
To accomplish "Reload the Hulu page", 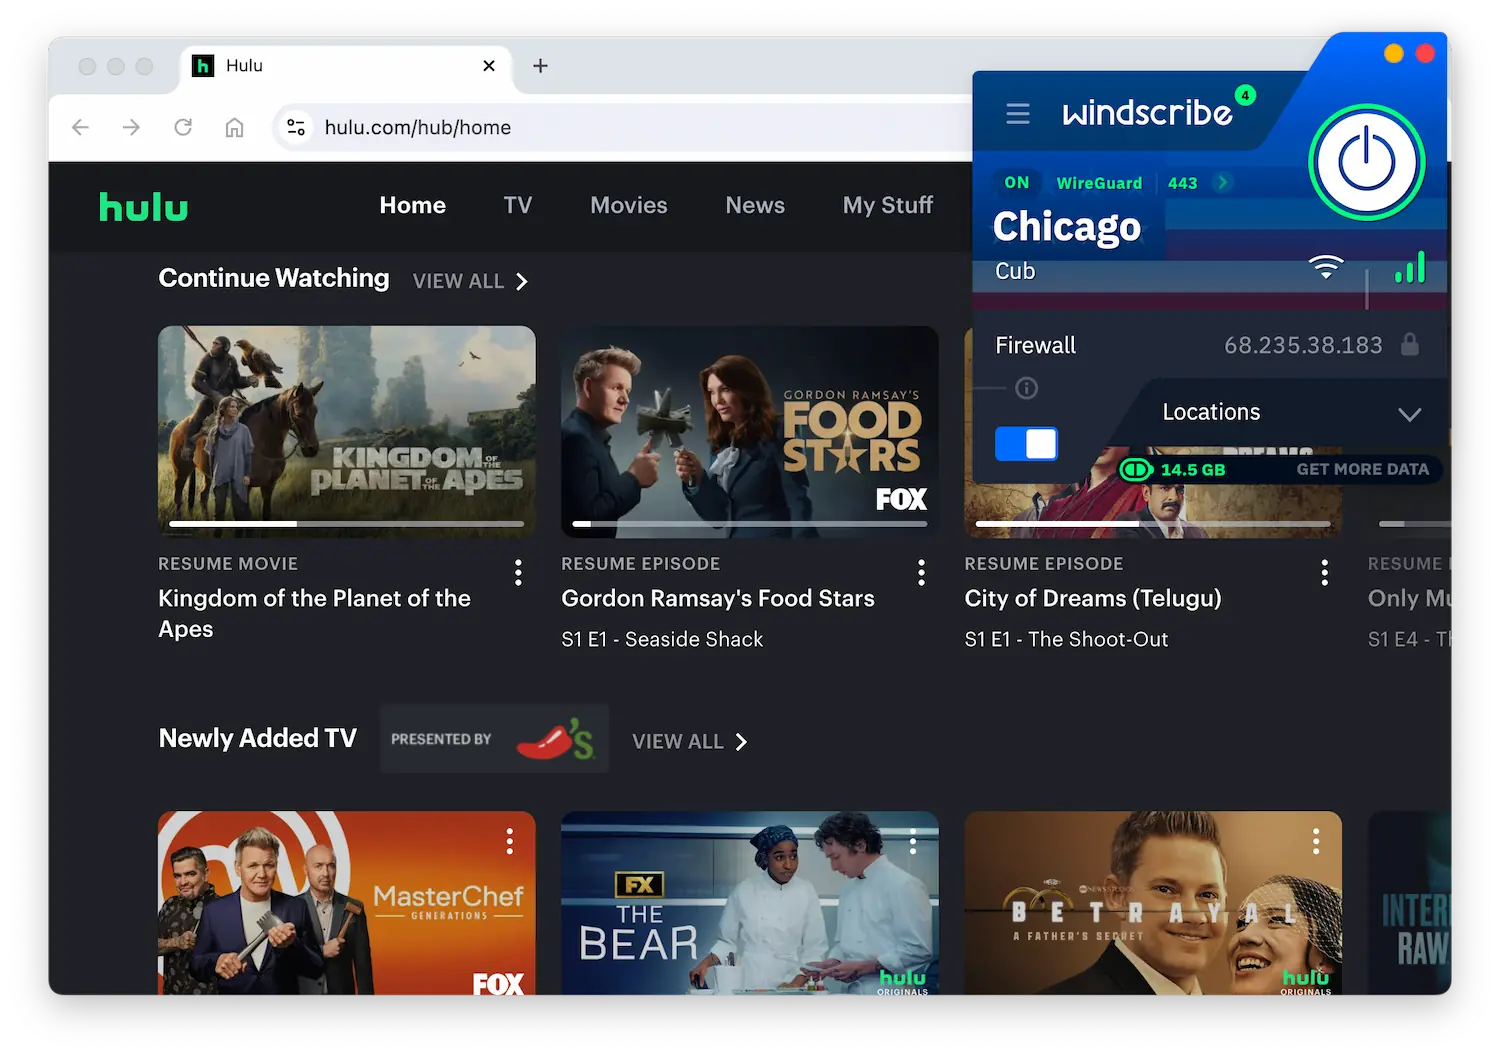I will [x=183, y=127].
